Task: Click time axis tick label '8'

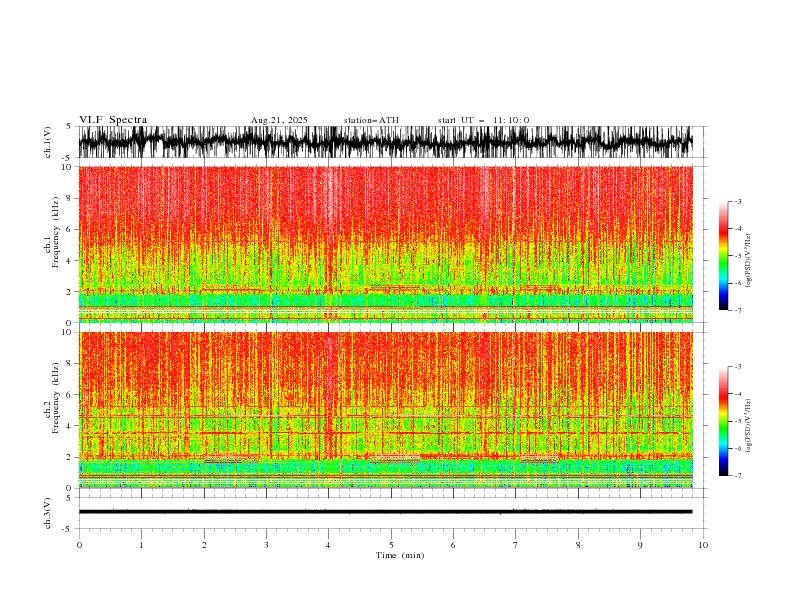Action: pos(578,545)
